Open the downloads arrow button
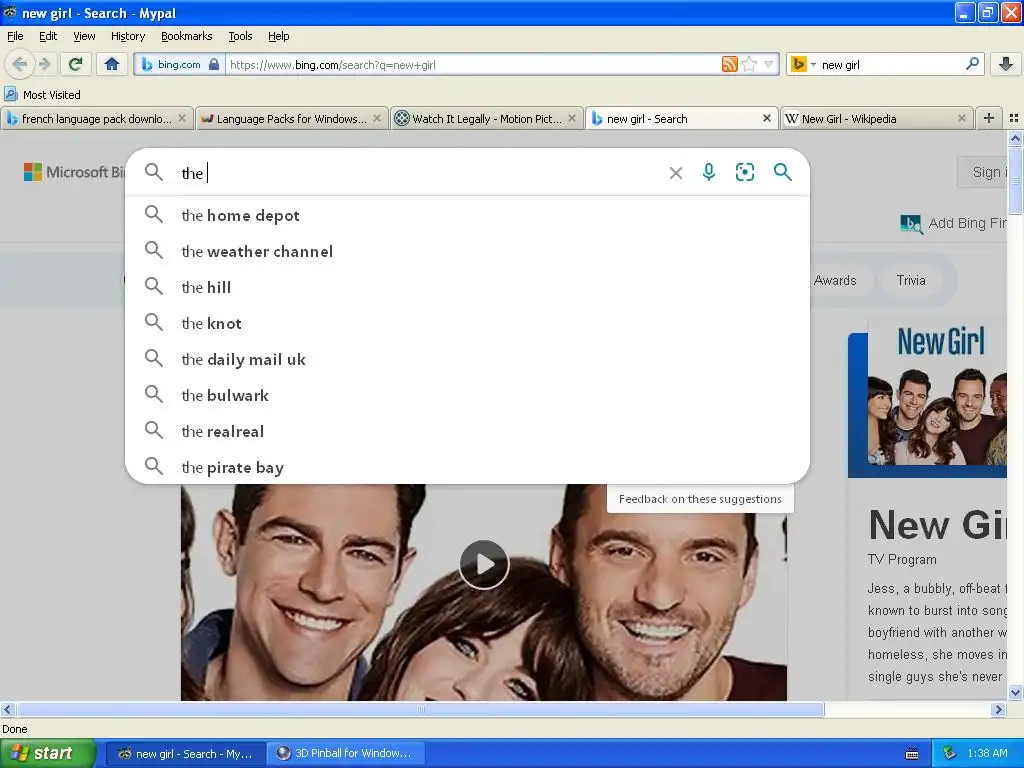The height and width of the screenshot is (768, 1024). coord(1006,64)
